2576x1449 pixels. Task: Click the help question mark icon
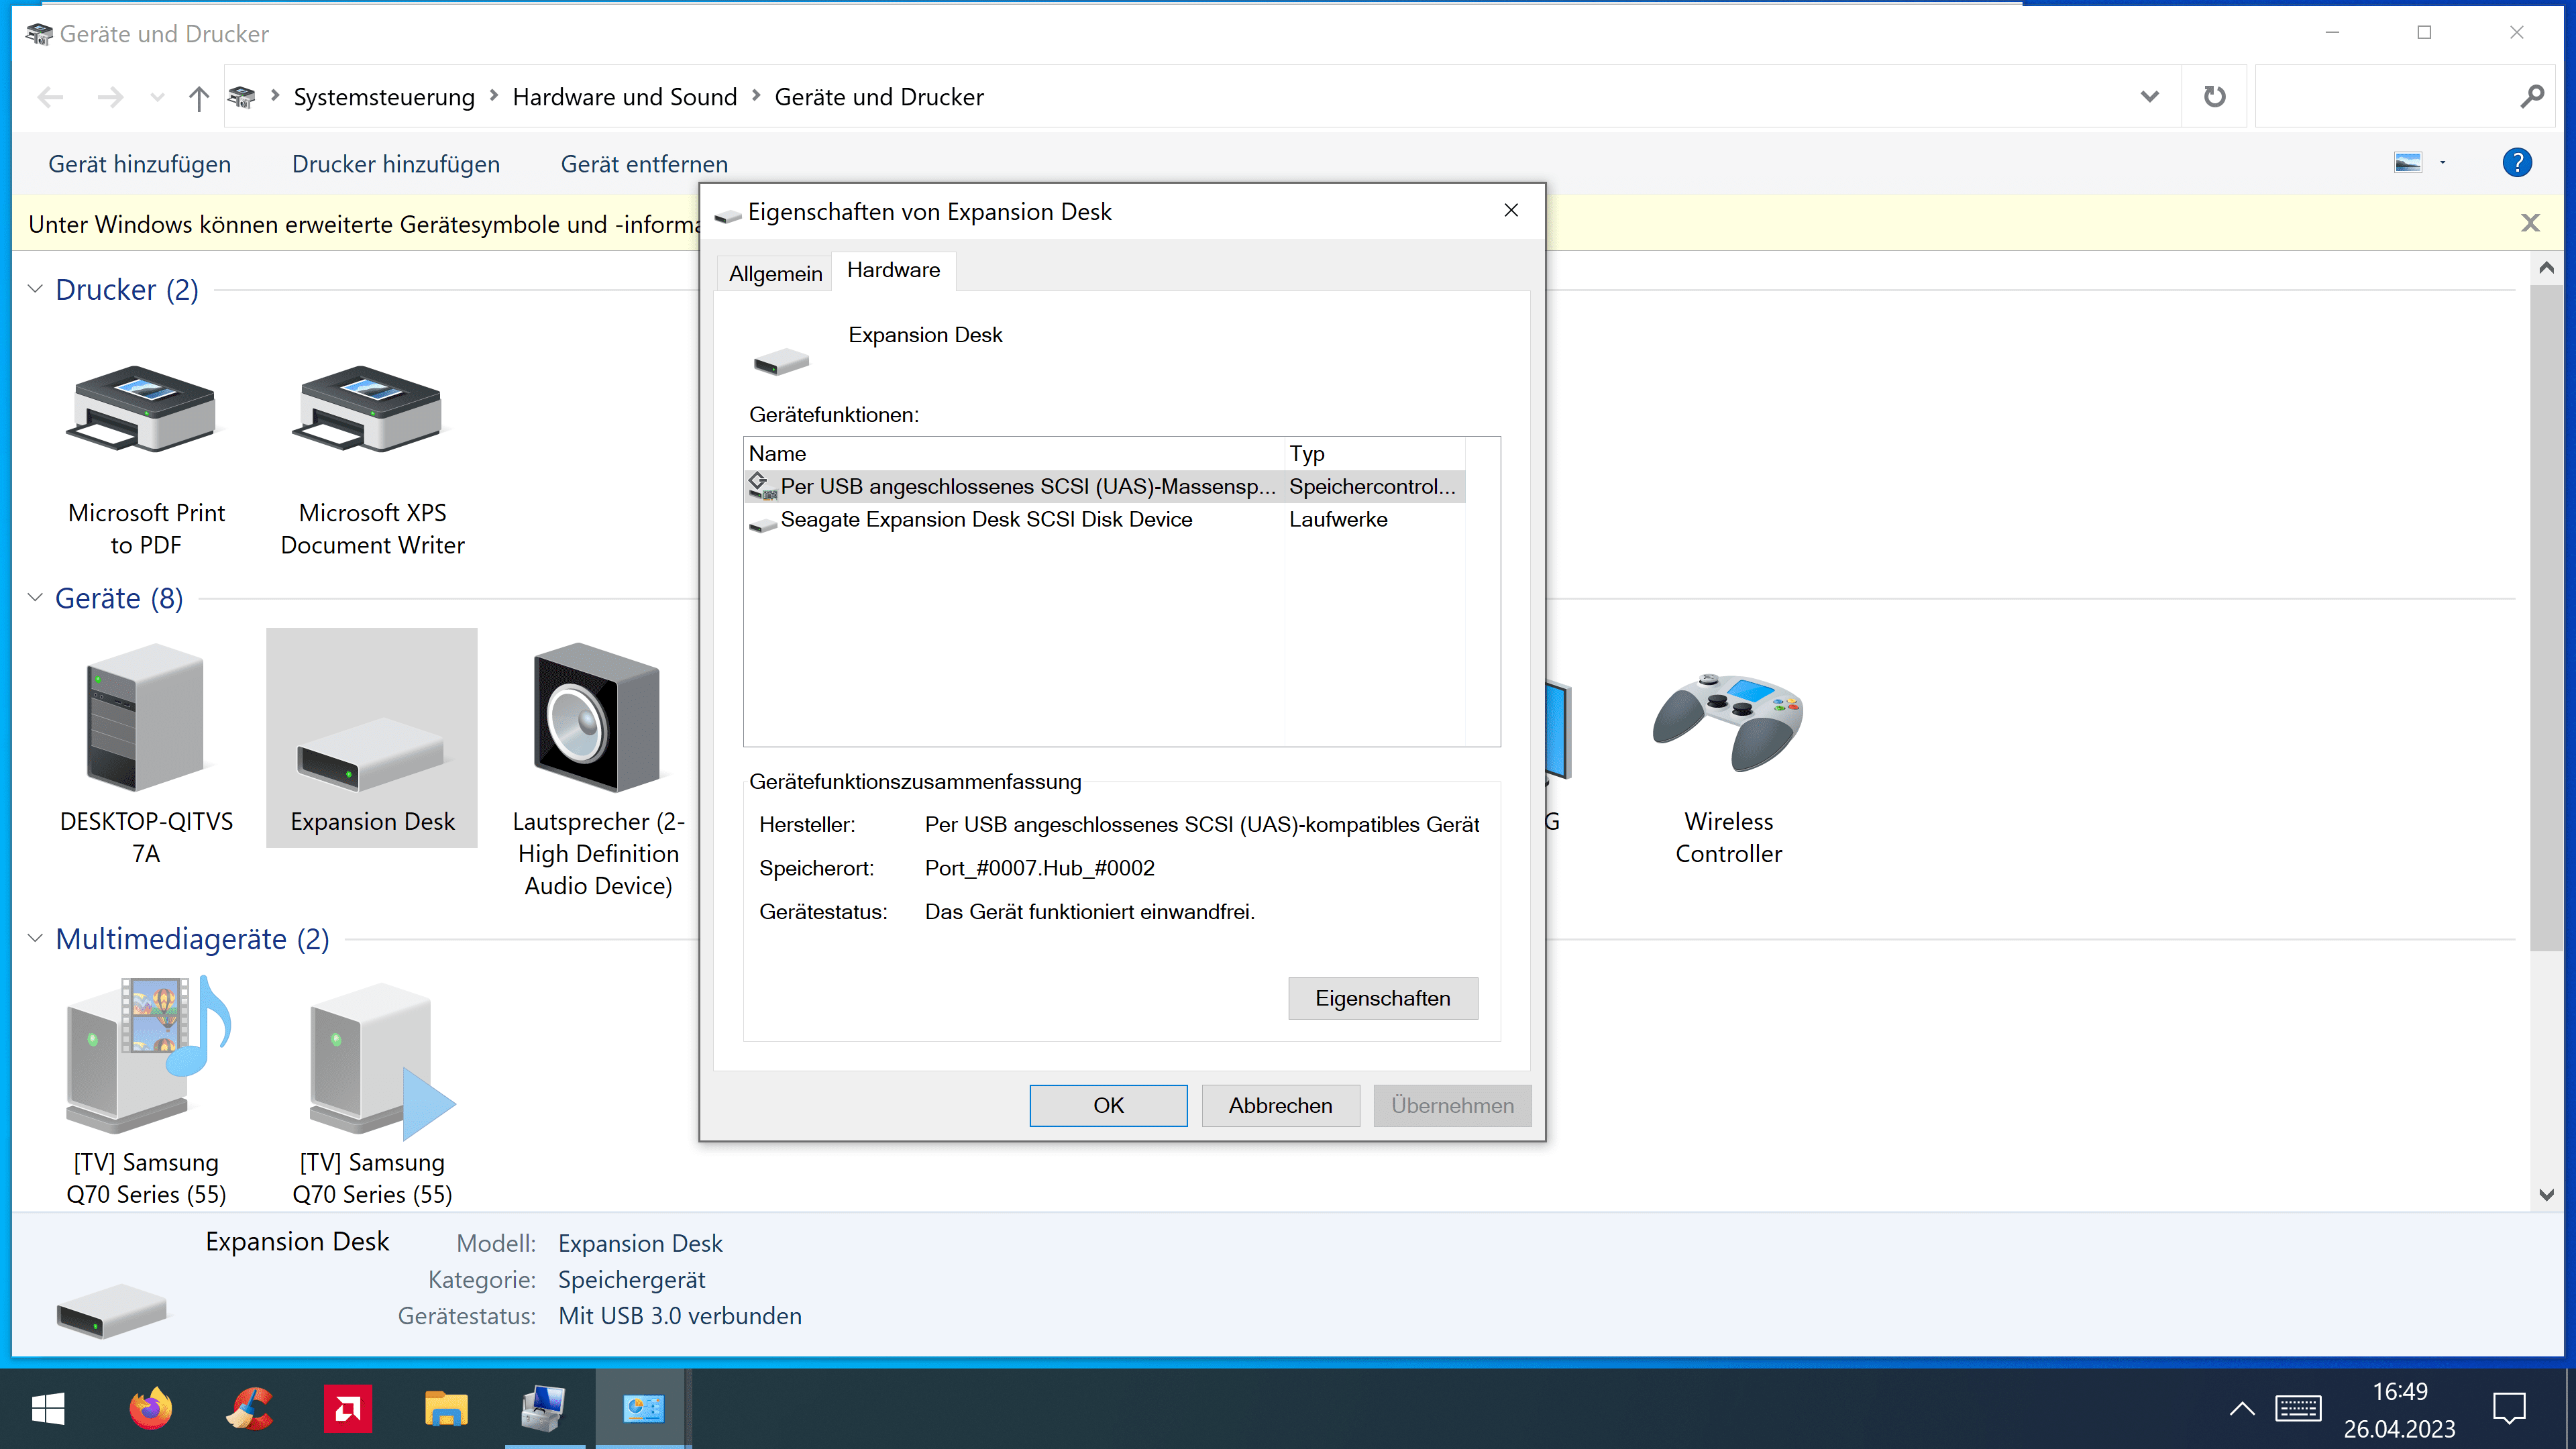[2516, 163]
